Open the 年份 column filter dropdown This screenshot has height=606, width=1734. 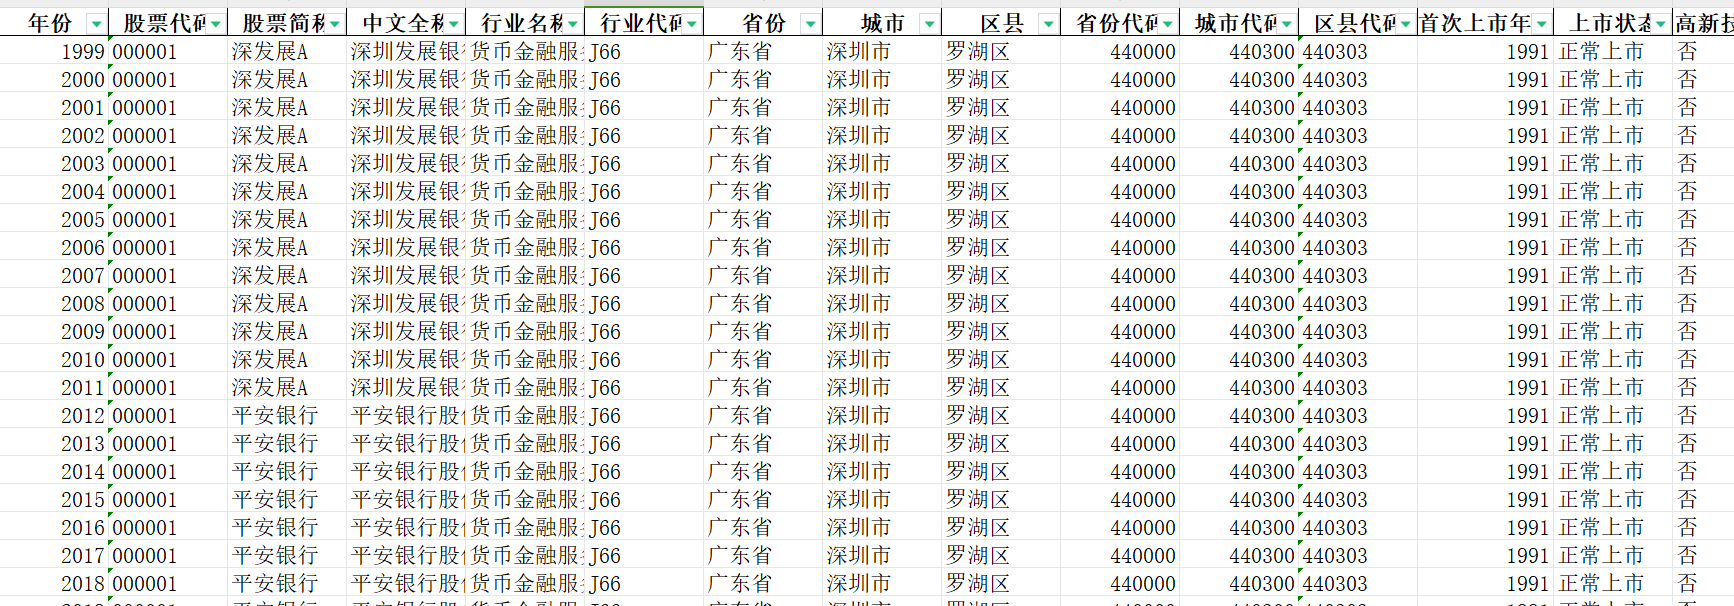(x=96, y=23)
